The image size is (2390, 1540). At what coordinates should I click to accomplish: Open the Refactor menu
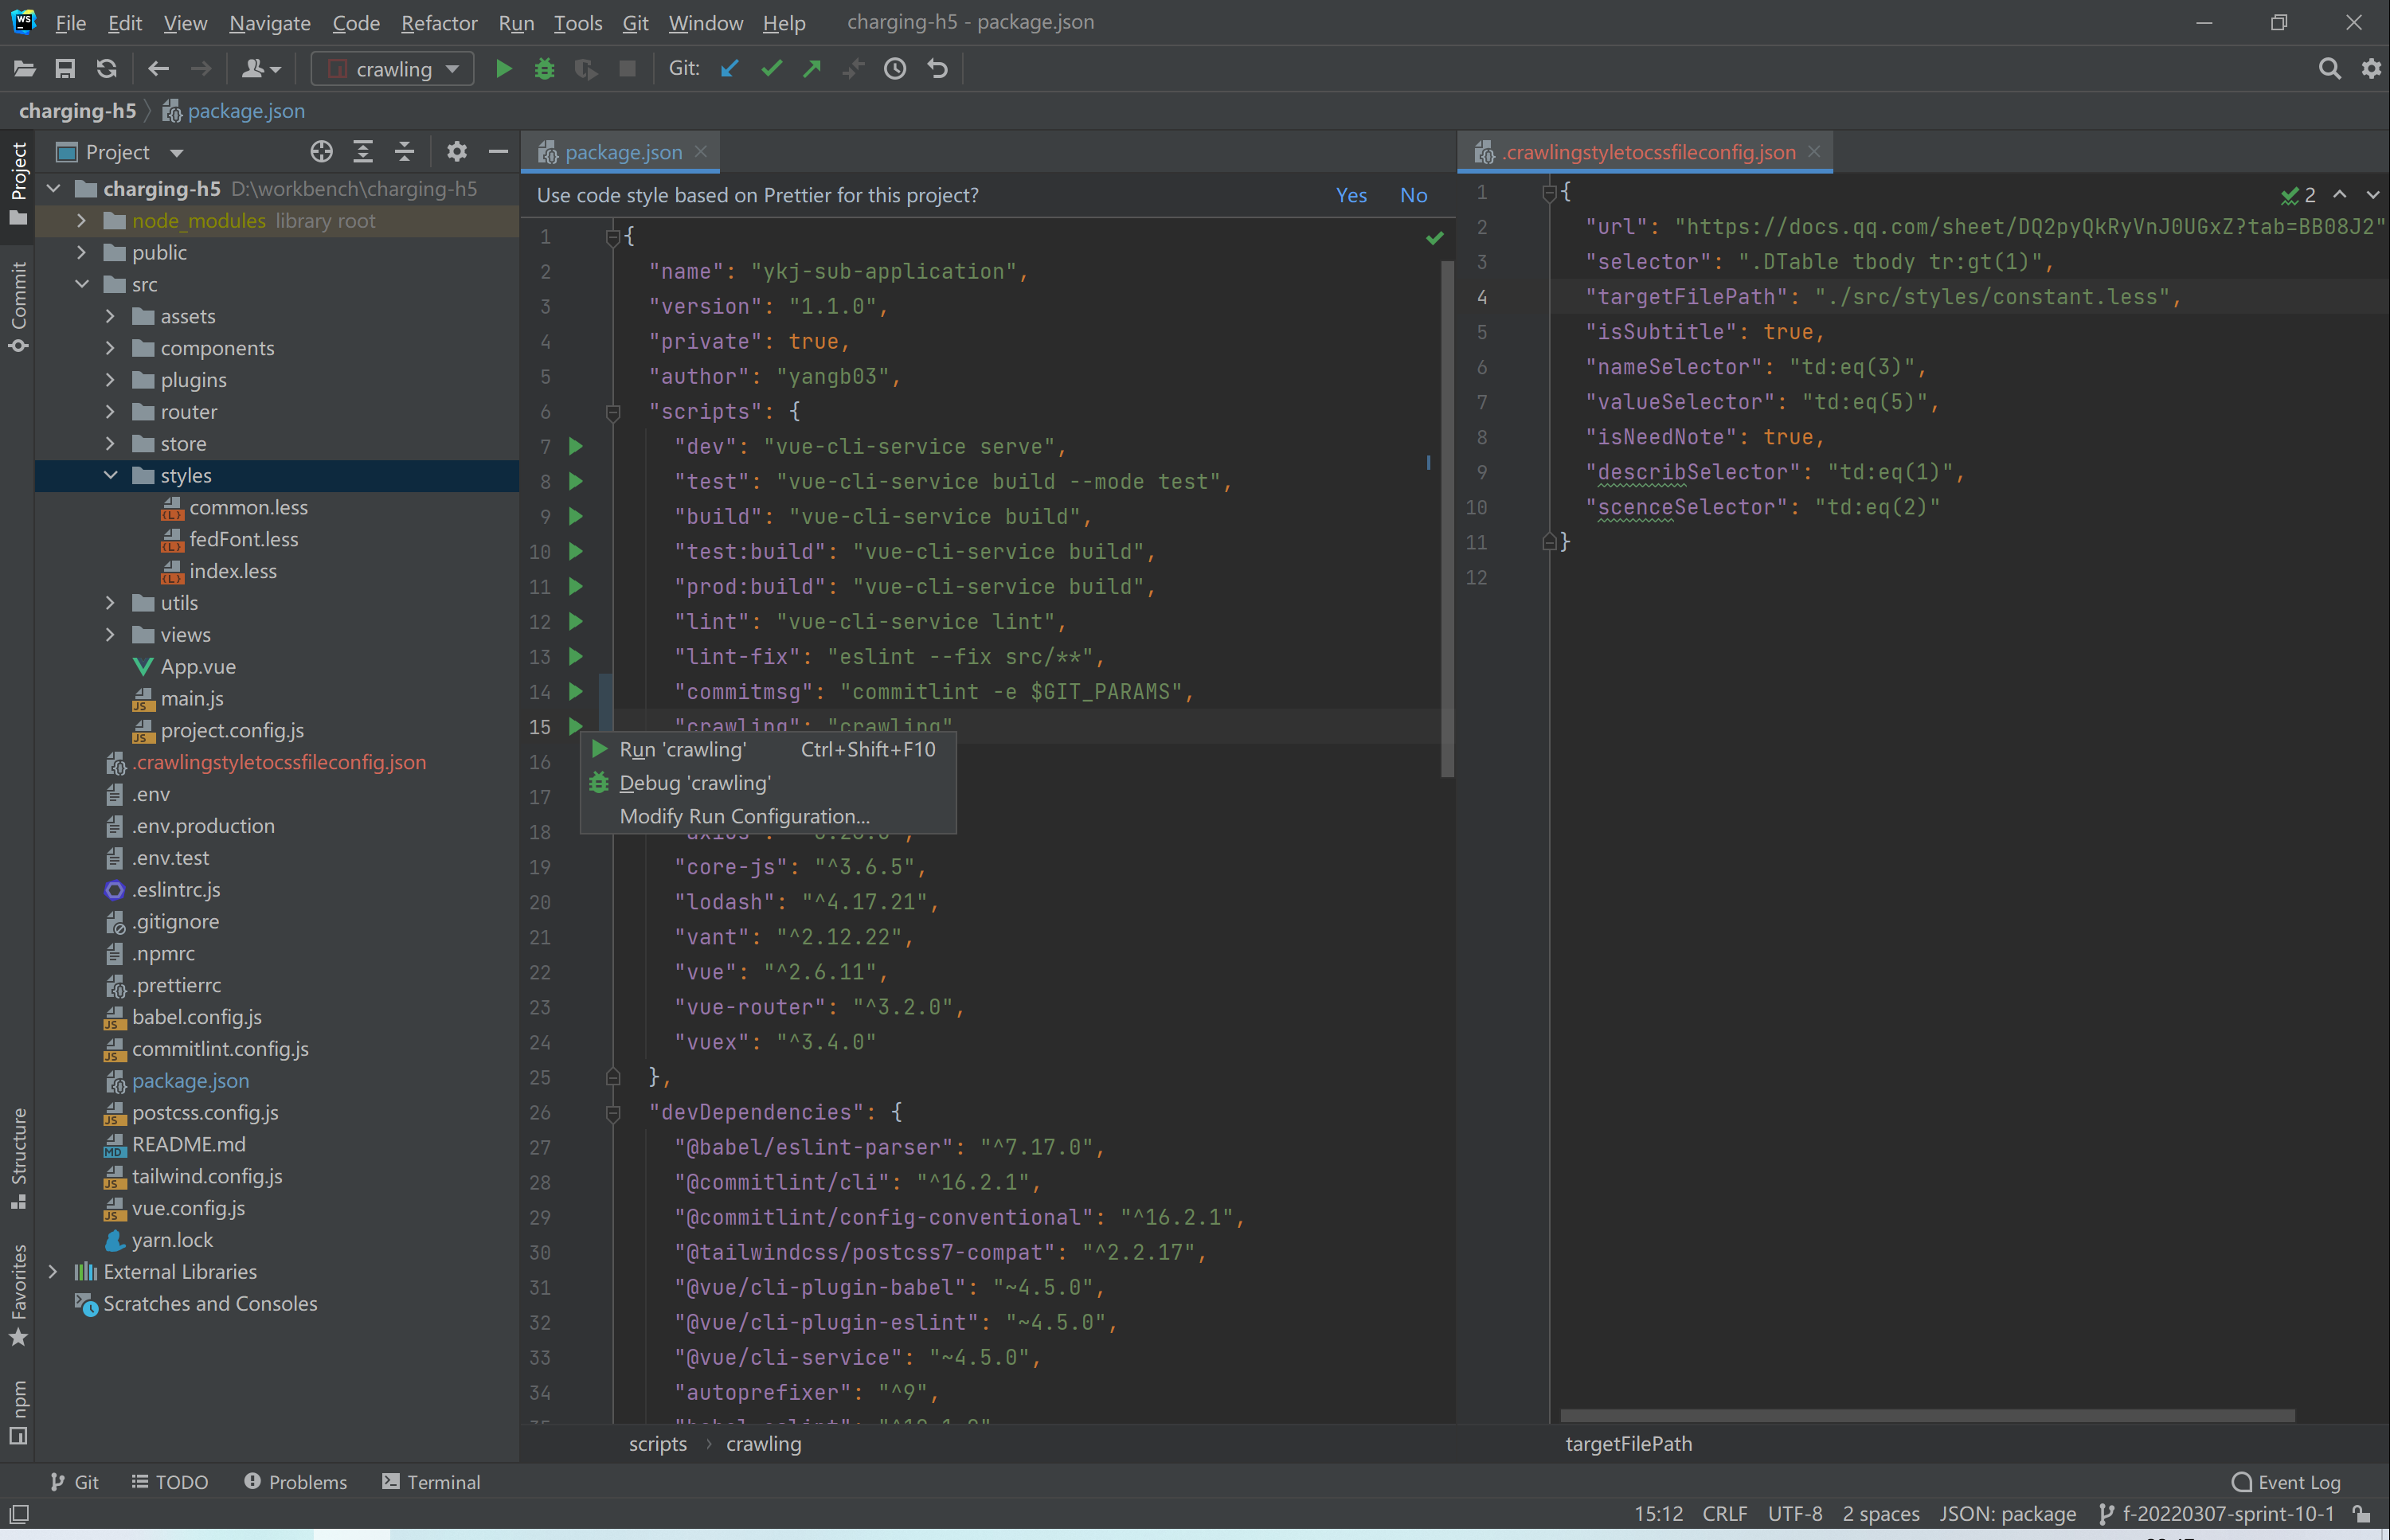point(438,22)
